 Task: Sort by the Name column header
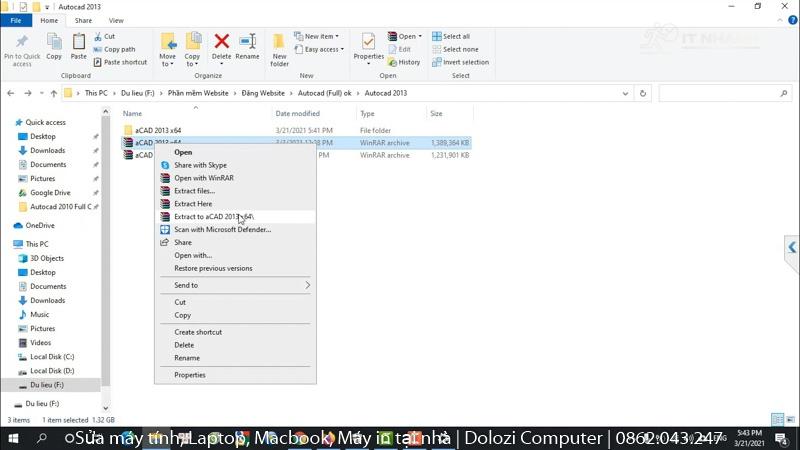pos(132,114)
